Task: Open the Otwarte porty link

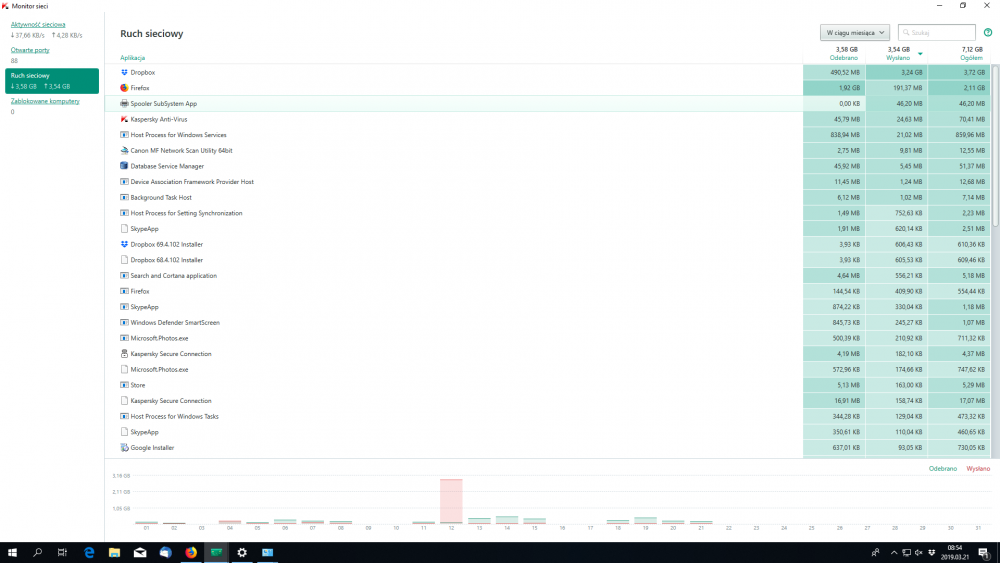Action: tap(30, 49)
